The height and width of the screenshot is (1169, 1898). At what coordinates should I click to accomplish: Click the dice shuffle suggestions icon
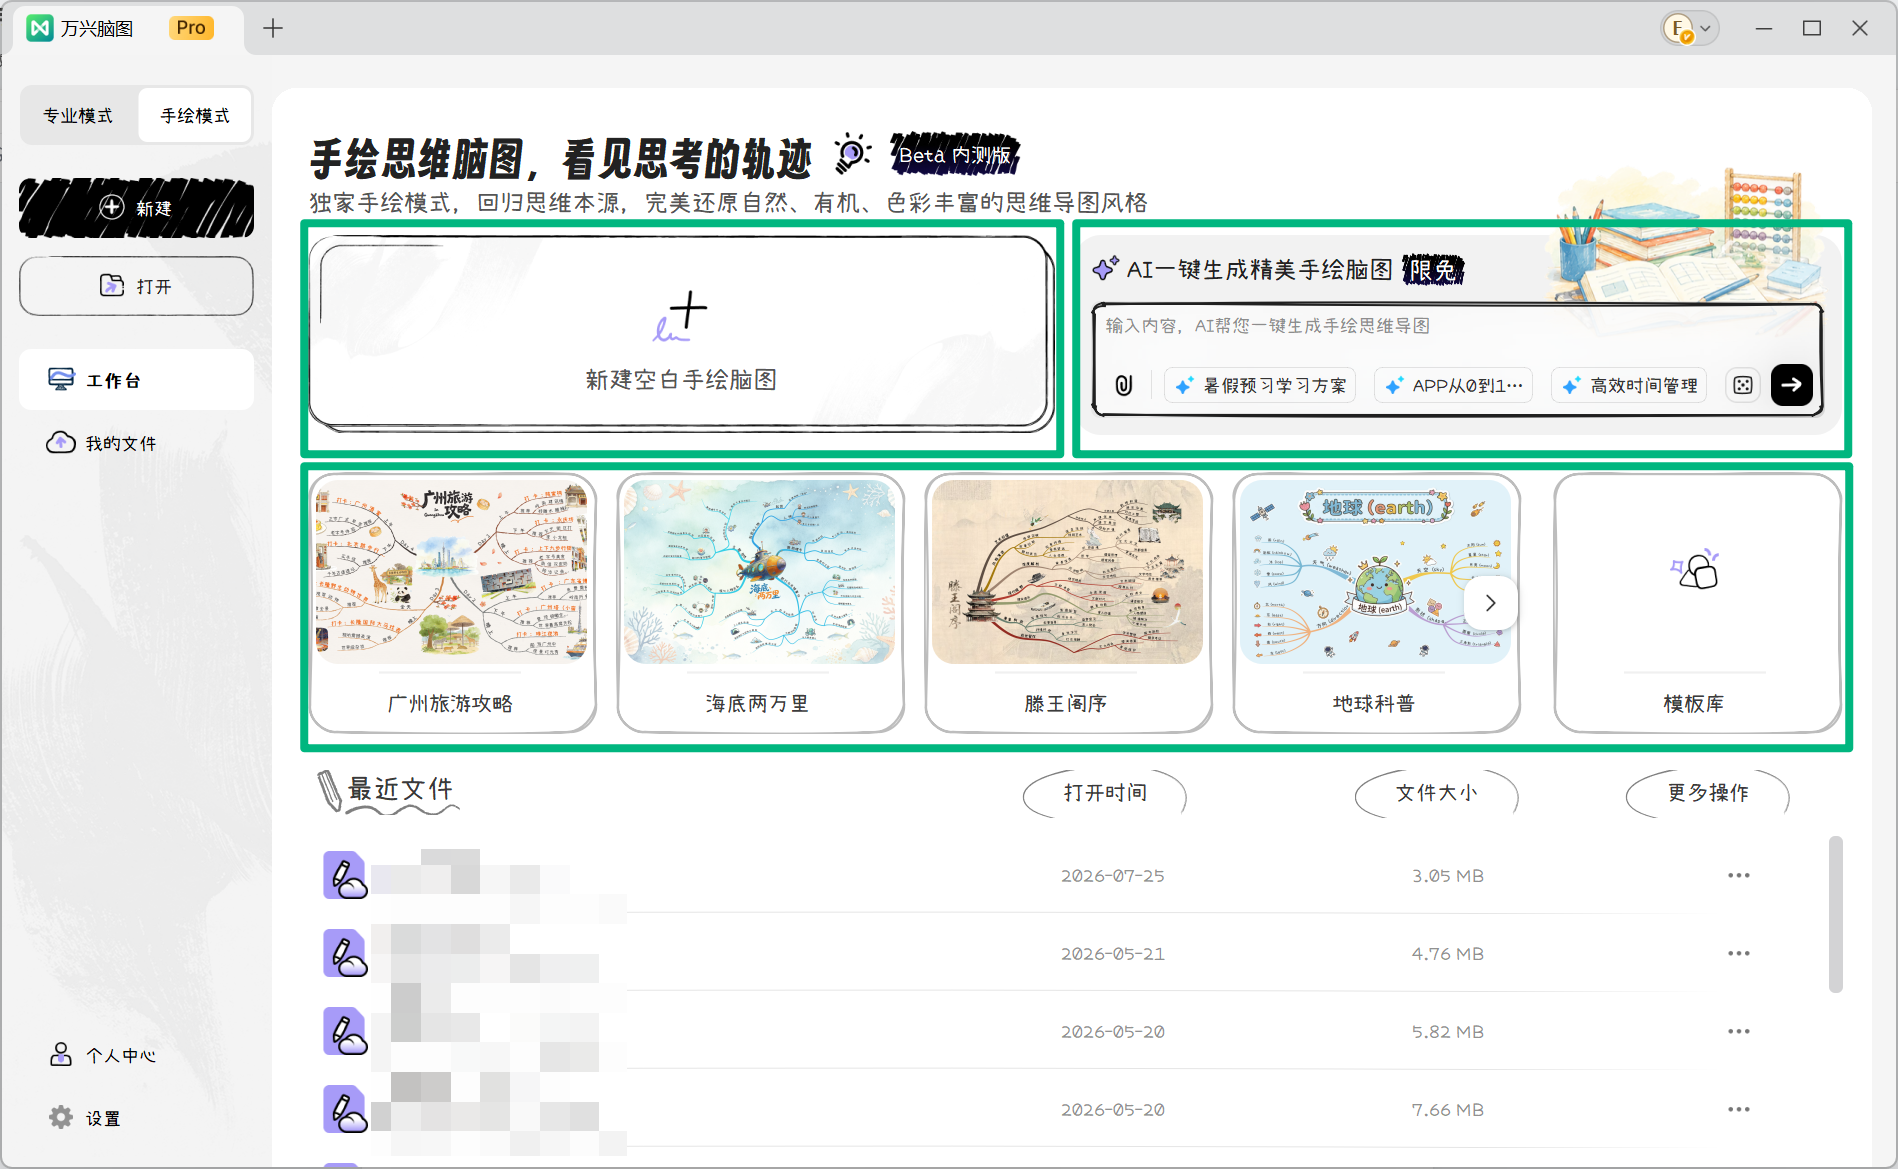tap(1743, 385)
